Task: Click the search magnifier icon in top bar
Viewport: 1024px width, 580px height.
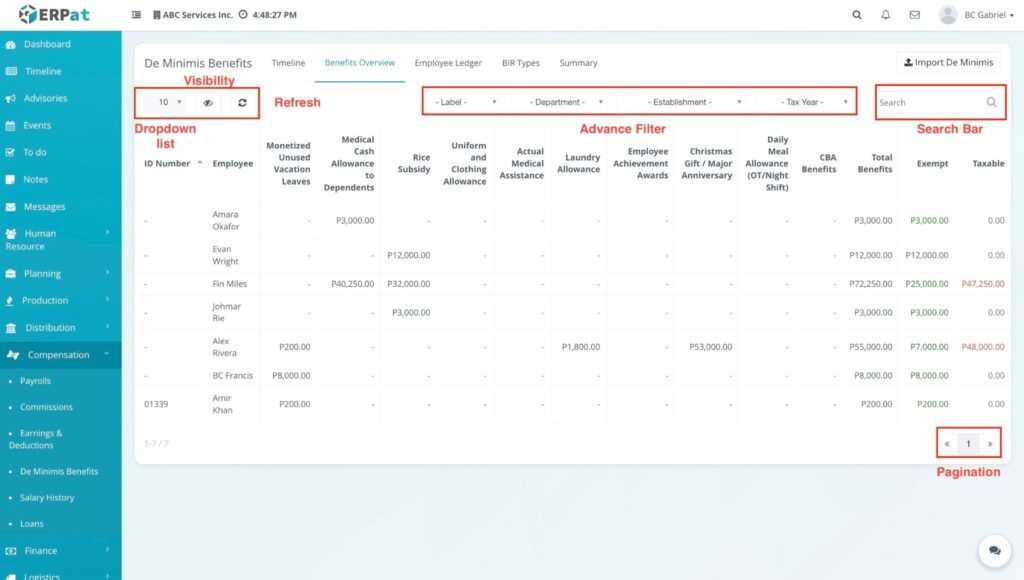Action: click(x=856, y=15)
